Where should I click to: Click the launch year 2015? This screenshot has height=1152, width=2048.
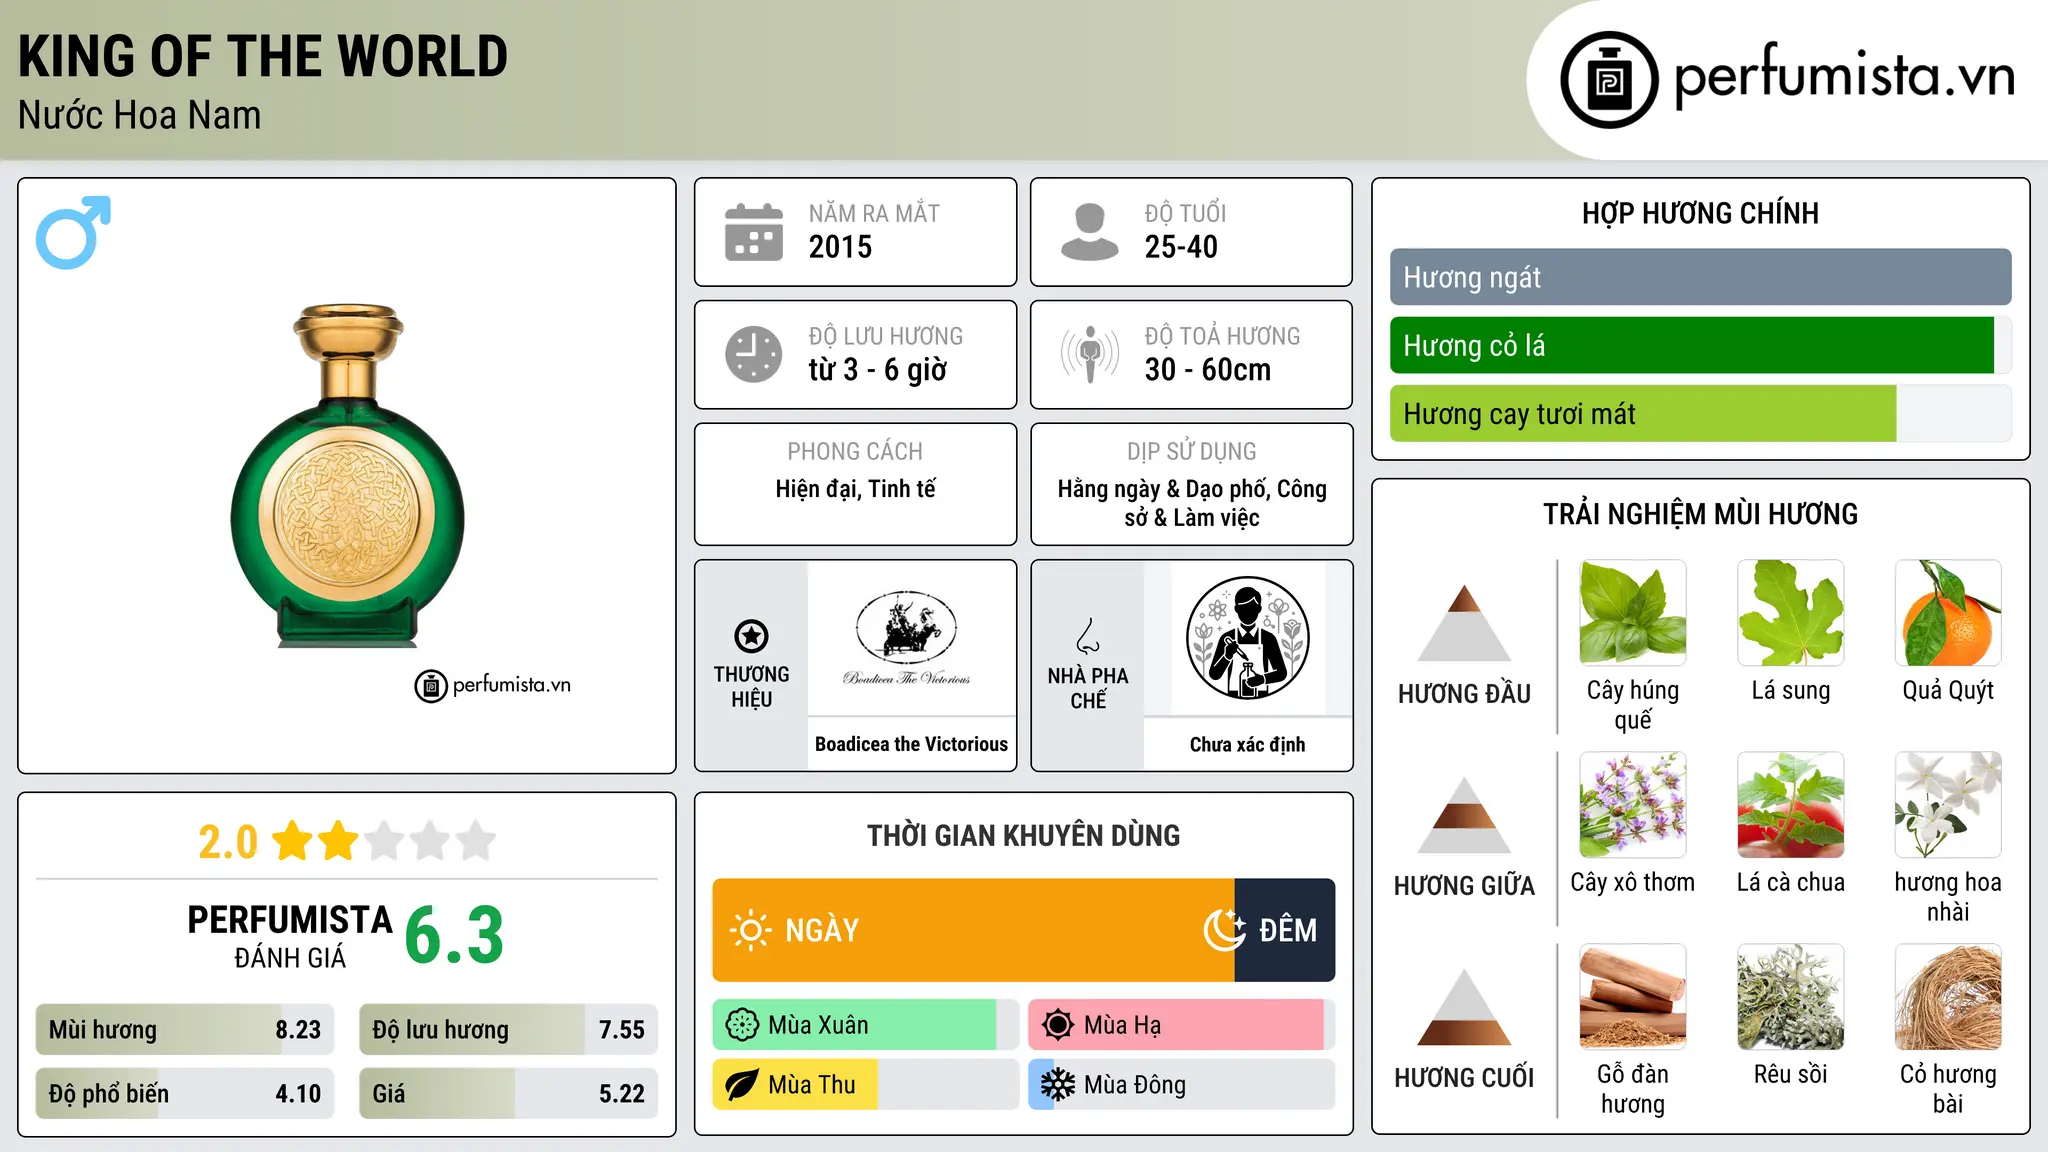pos(840,247)
